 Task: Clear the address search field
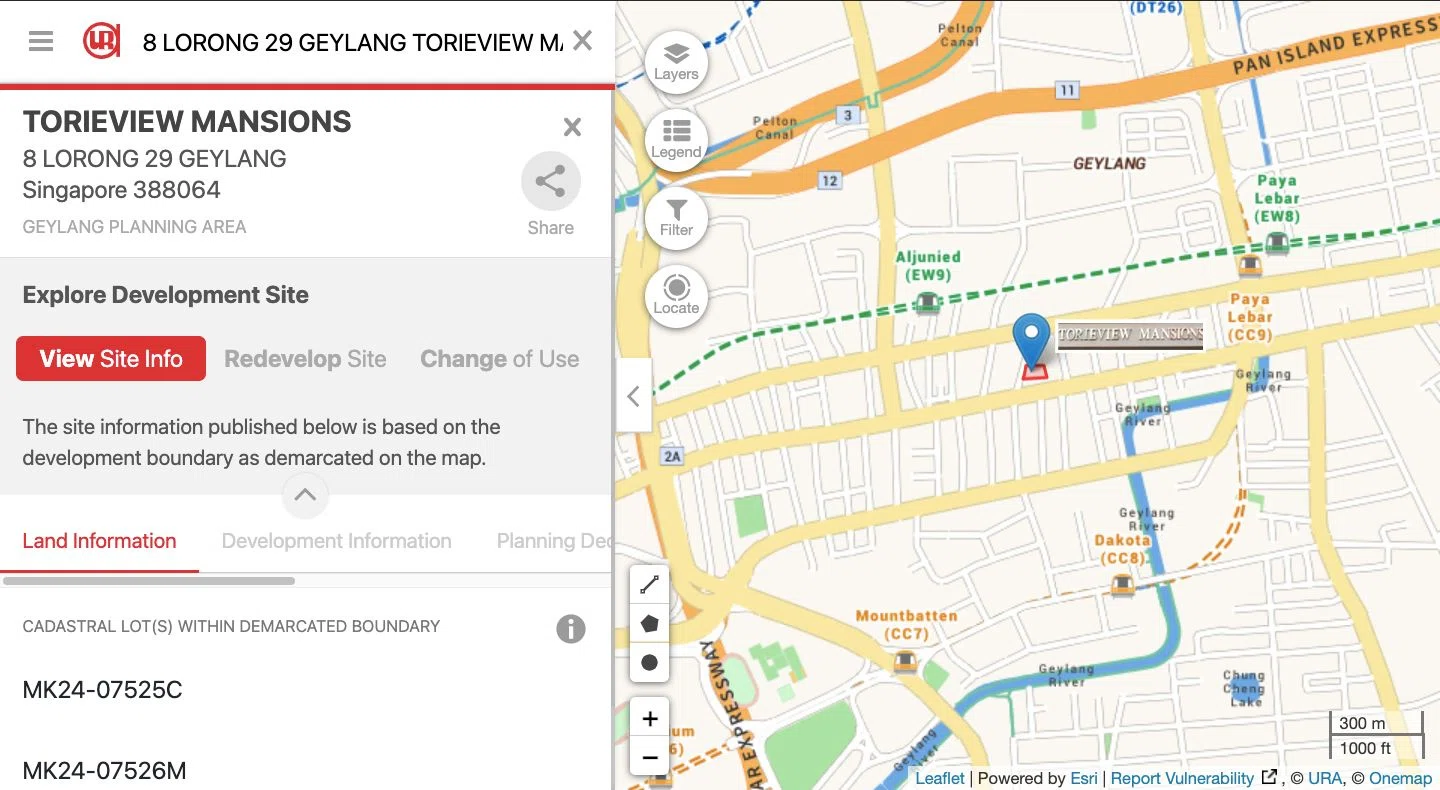pyautogui.click(x=582, y=41)
